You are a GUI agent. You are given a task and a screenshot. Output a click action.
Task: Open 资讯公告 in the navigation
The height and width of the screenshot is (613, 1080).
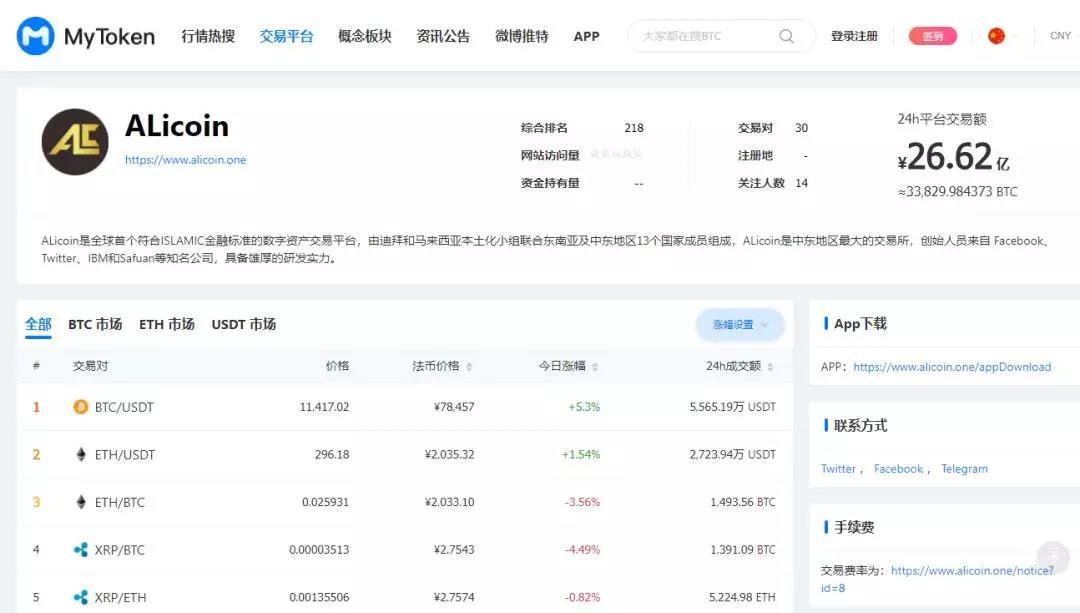(x=444, y=36)
